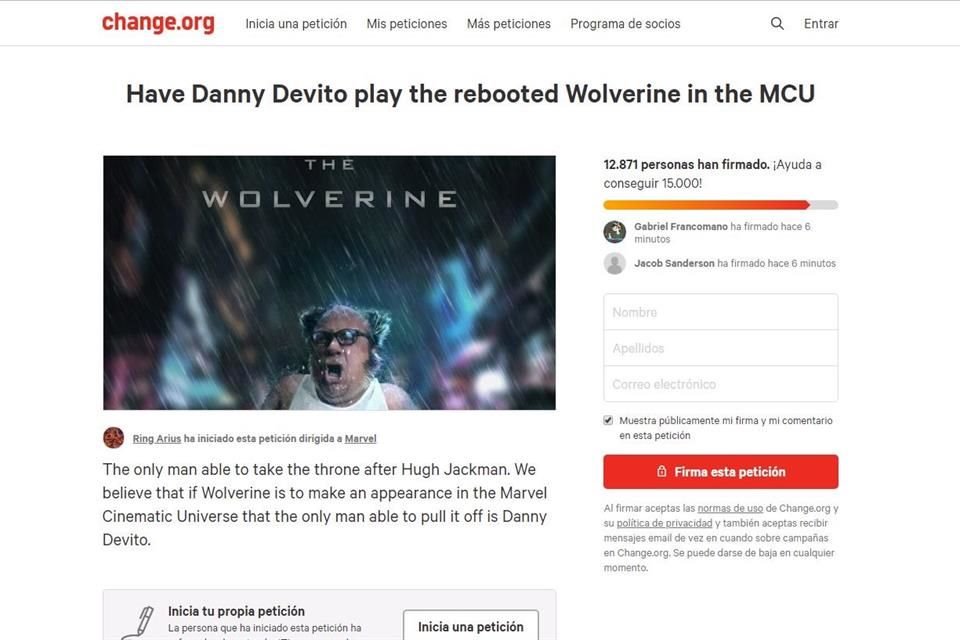
Task: Focus the Nombre input field
Action: coord(721,312)
